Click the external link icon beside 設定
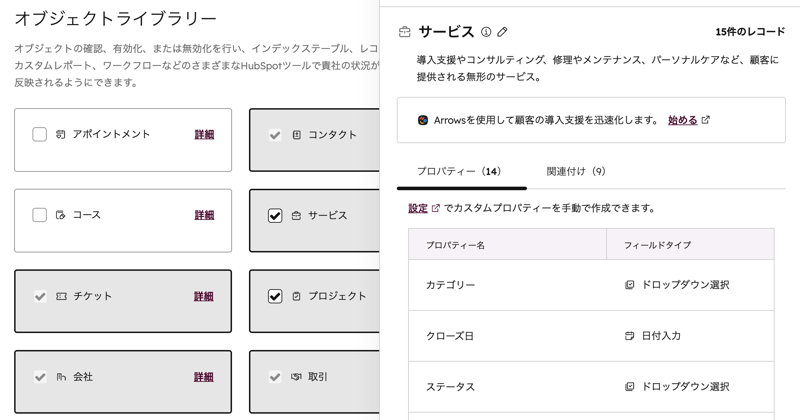 436,208
